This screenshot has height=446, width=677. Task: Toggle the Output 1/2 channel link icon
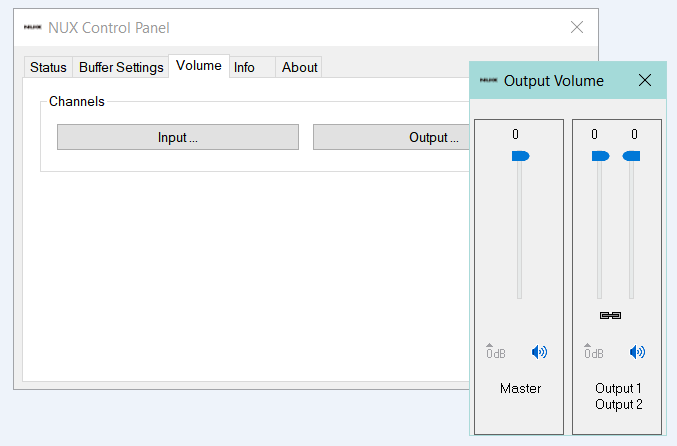[x=610, y=315]
